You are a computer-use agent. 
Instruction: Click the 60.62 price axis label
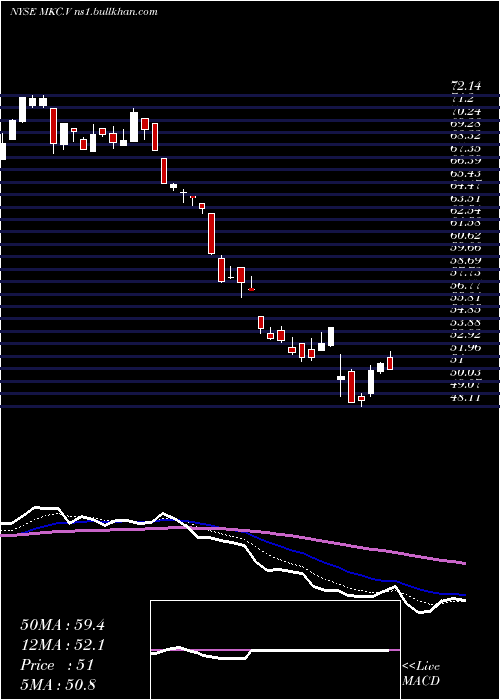click(467, 235)
